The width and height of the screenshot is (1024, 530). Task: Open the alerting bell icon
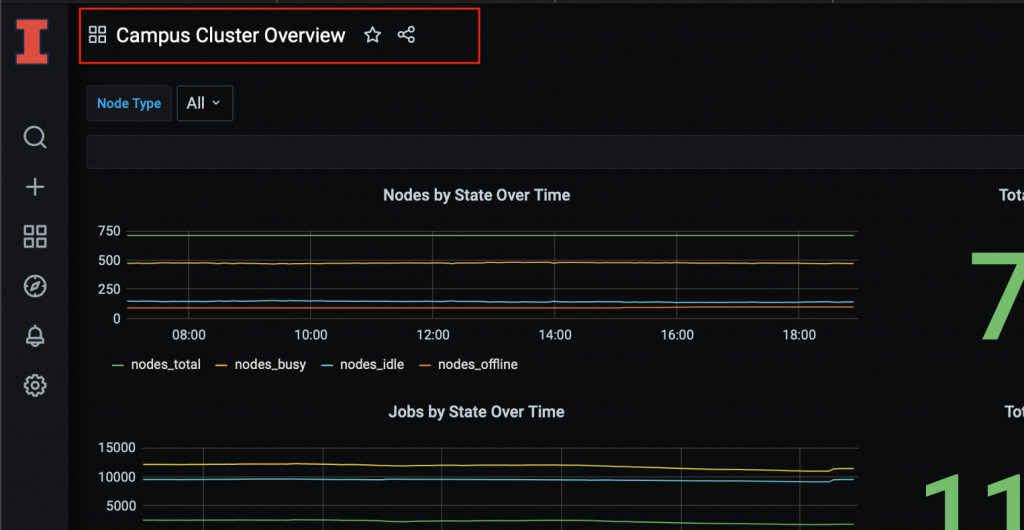click(x=35, y=336)
